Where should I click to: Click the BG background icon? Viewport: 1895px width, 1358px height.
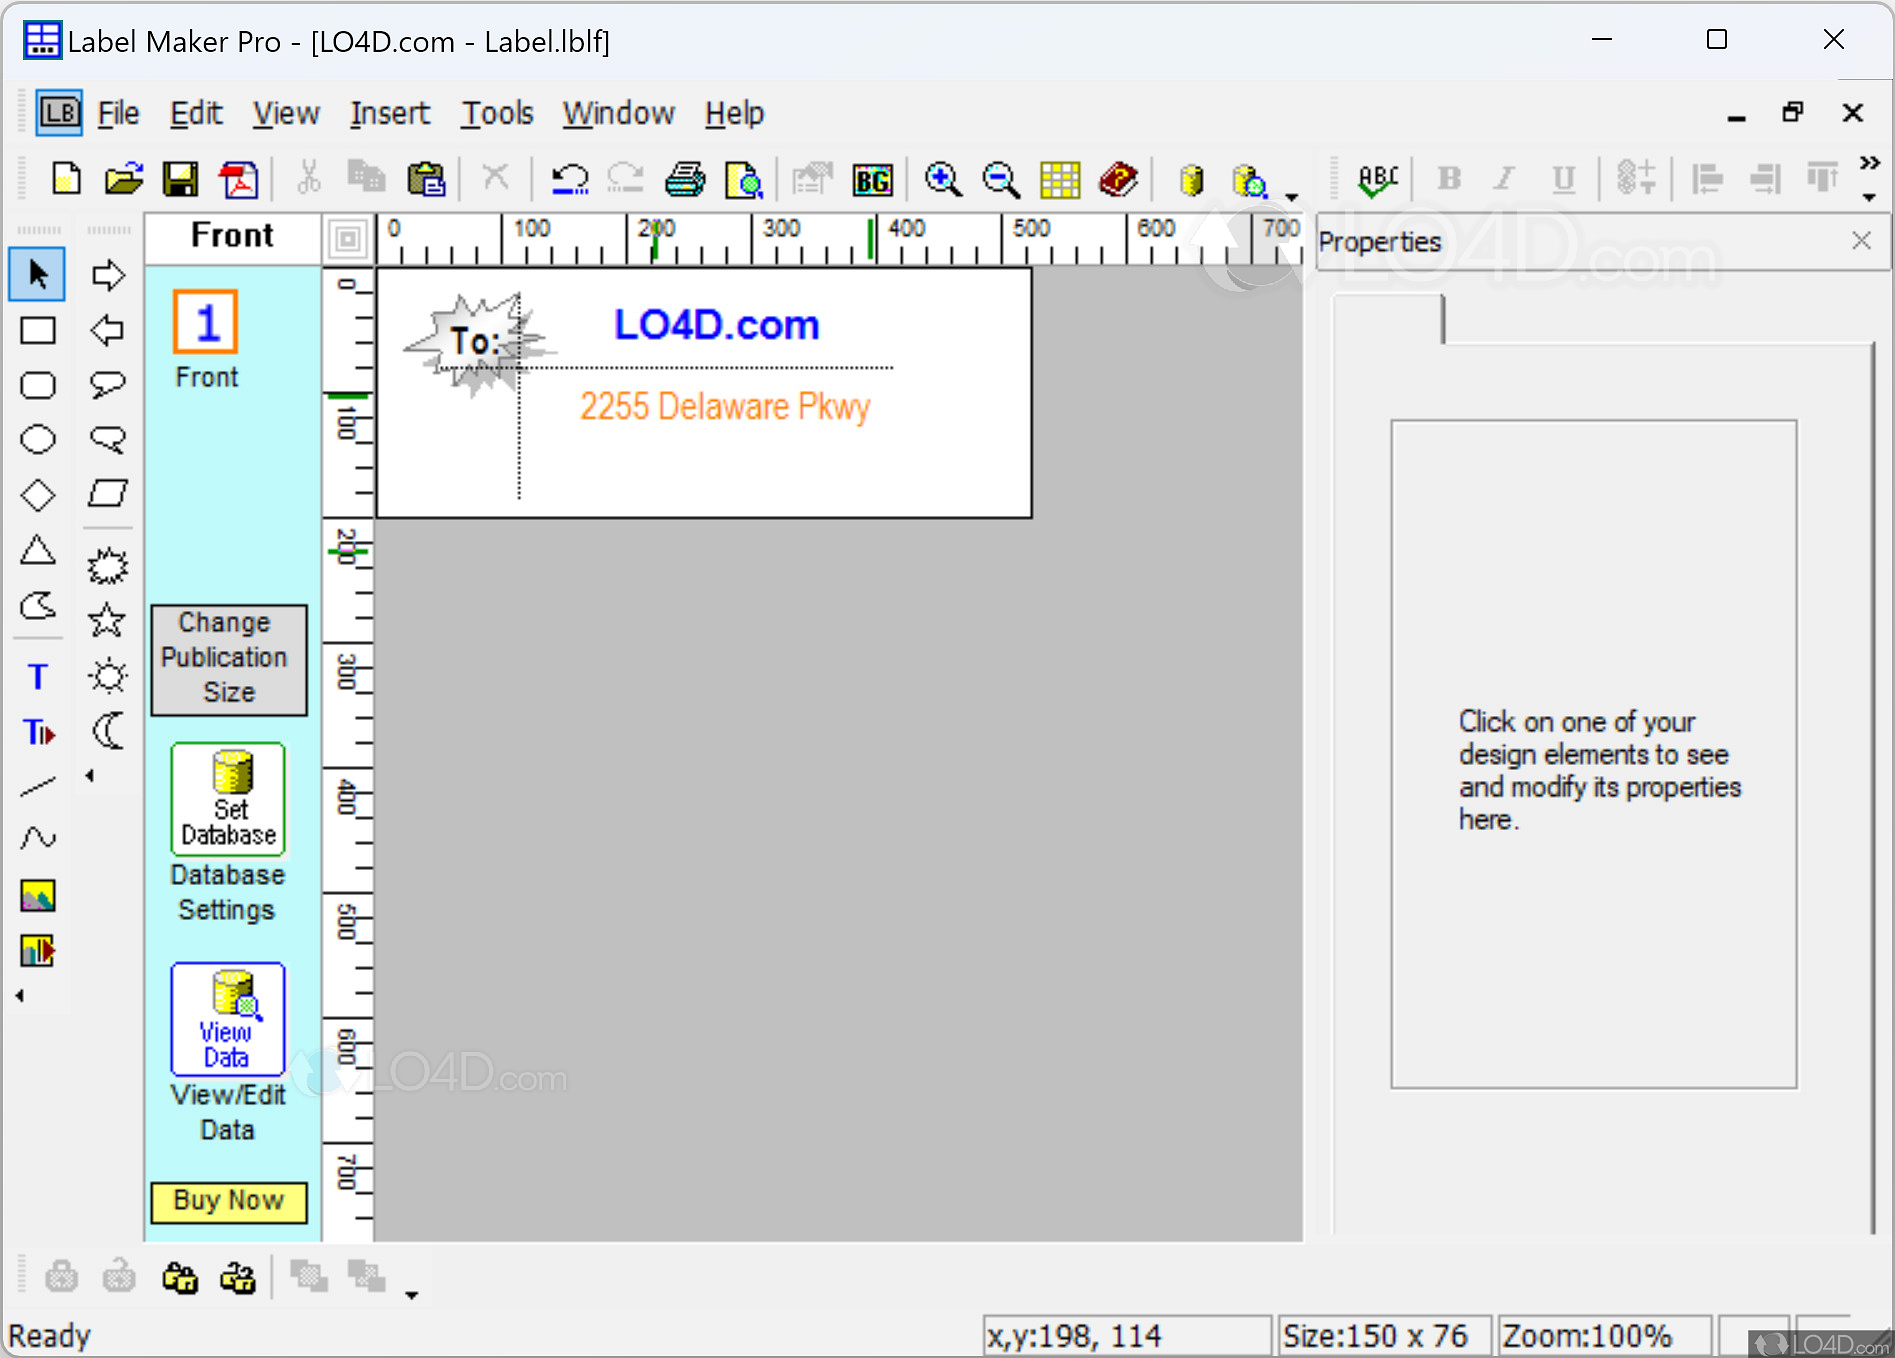click(x=872, y=180)
